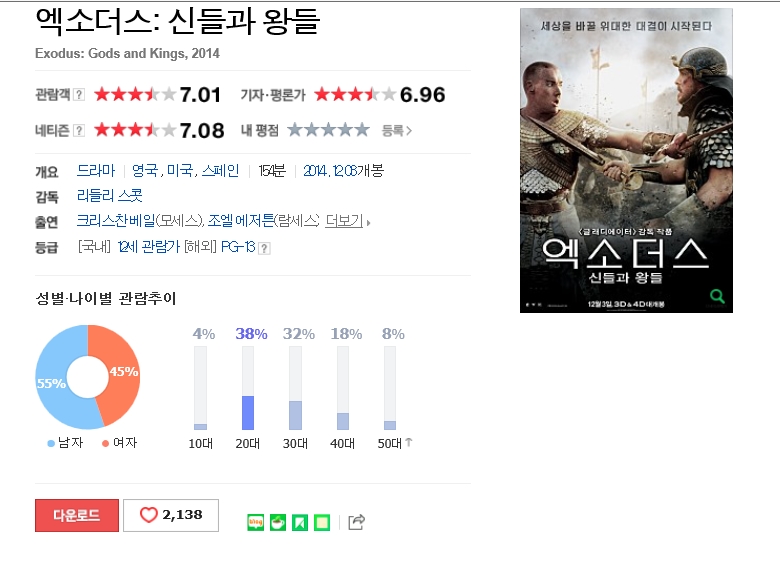Click the red 다운로드 button
The height and width of the screenshot is (583, 780).
(x=77, y=515)
